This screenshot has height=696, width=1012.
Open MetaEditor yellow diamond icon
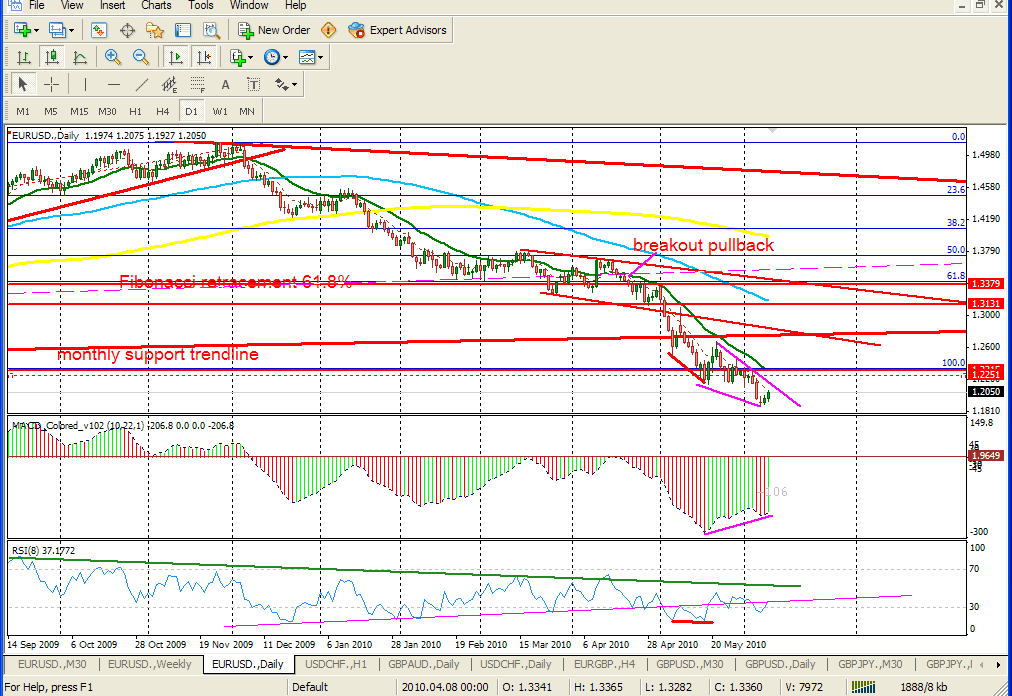tap(329, 30)
